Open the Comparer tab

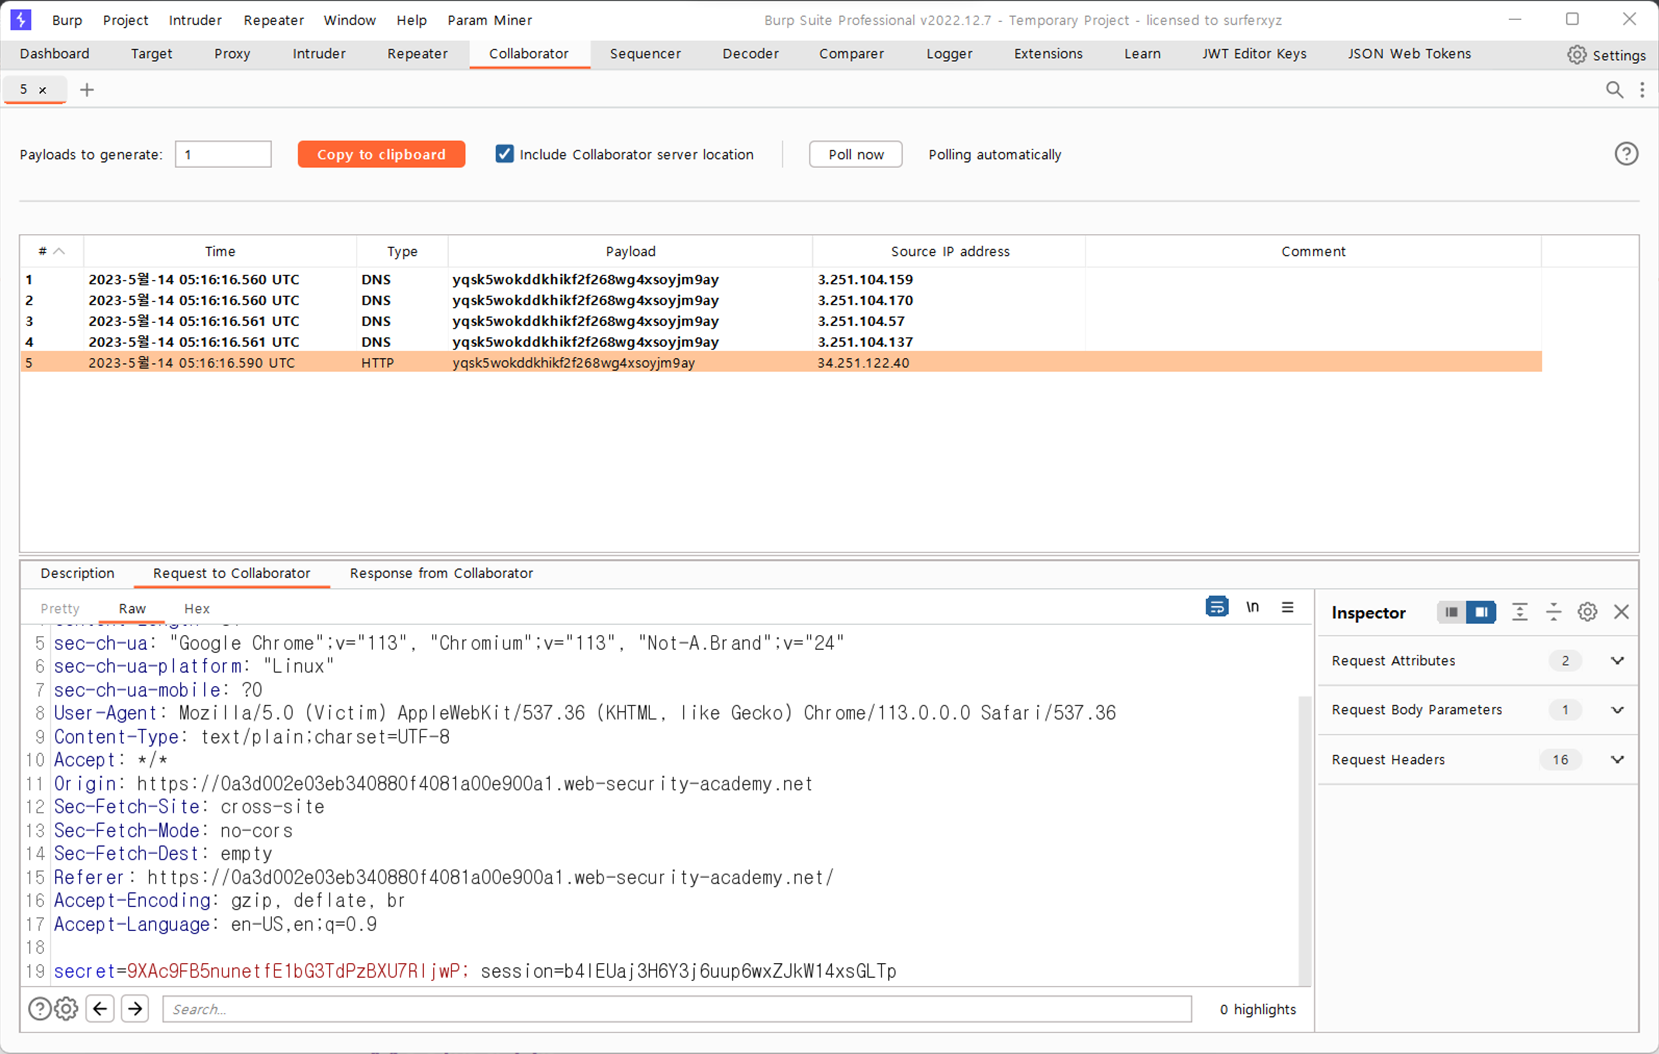(851, 54)
